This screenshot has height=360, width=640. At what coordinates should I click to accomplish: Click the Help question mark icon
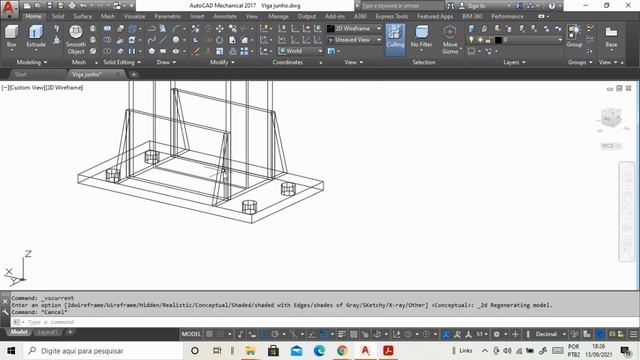552,6
